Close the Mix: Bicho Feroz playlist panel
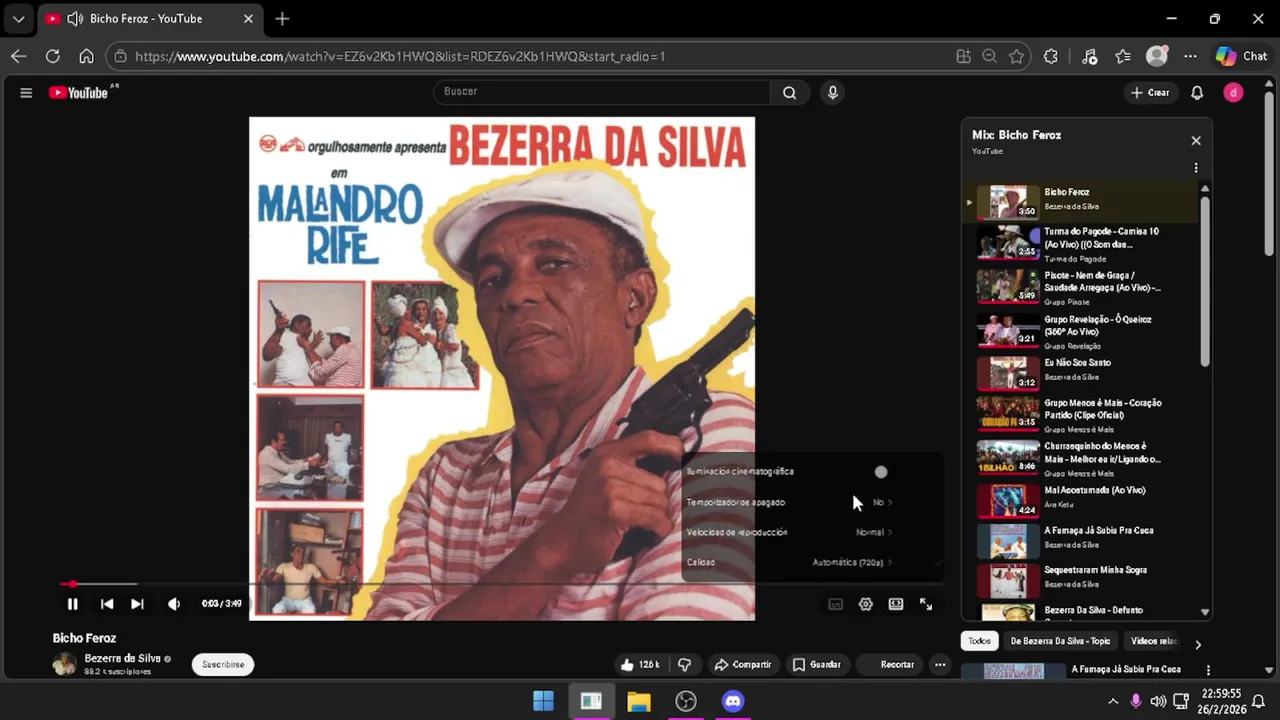Image resolution: width=1280 pixels, height=720 pixels. click(1196, 141)
